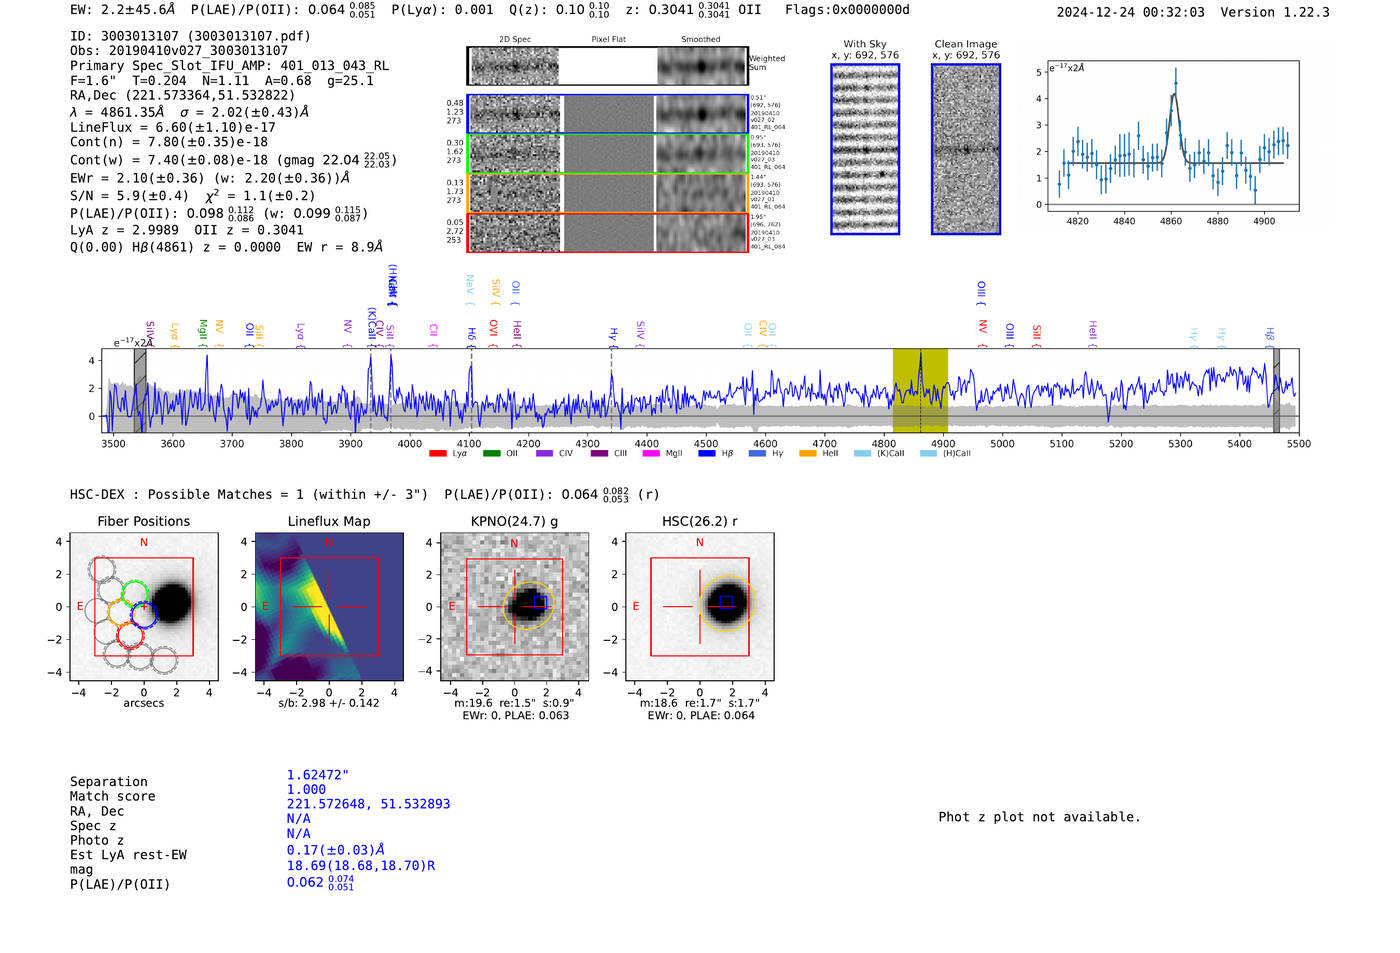Click the Fiber Positions image panel

tap(143, 607)
